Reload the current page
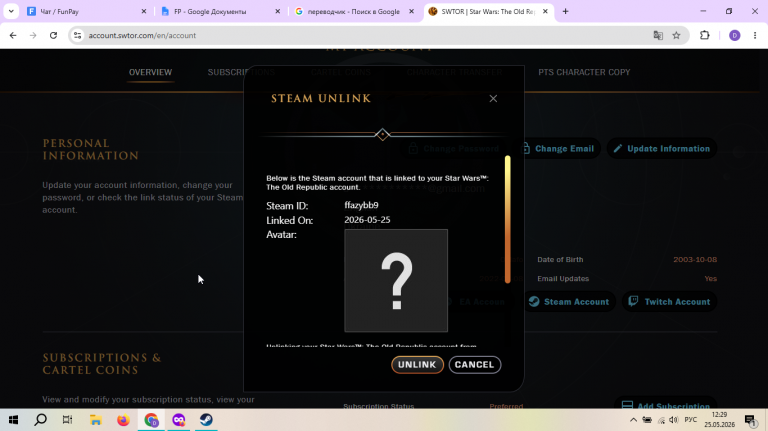The image size is (768, 431). [x=53, y=35]
